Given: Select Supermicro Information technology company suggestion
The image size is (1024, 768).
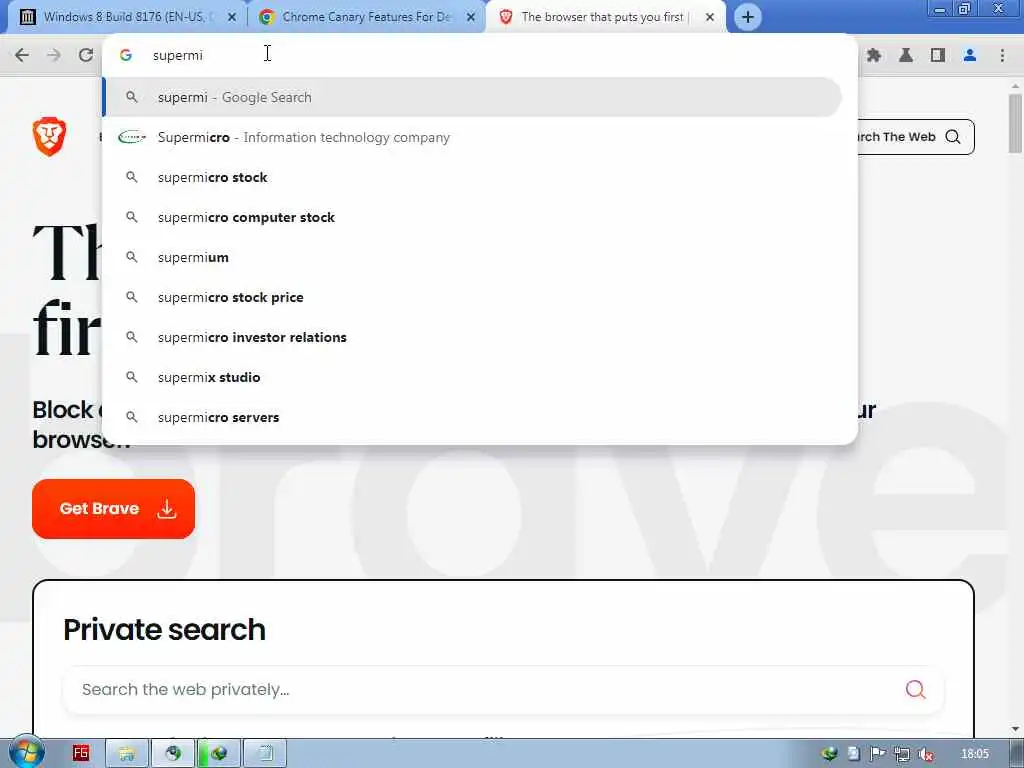Looking at the screenshot, I should 472,137.
